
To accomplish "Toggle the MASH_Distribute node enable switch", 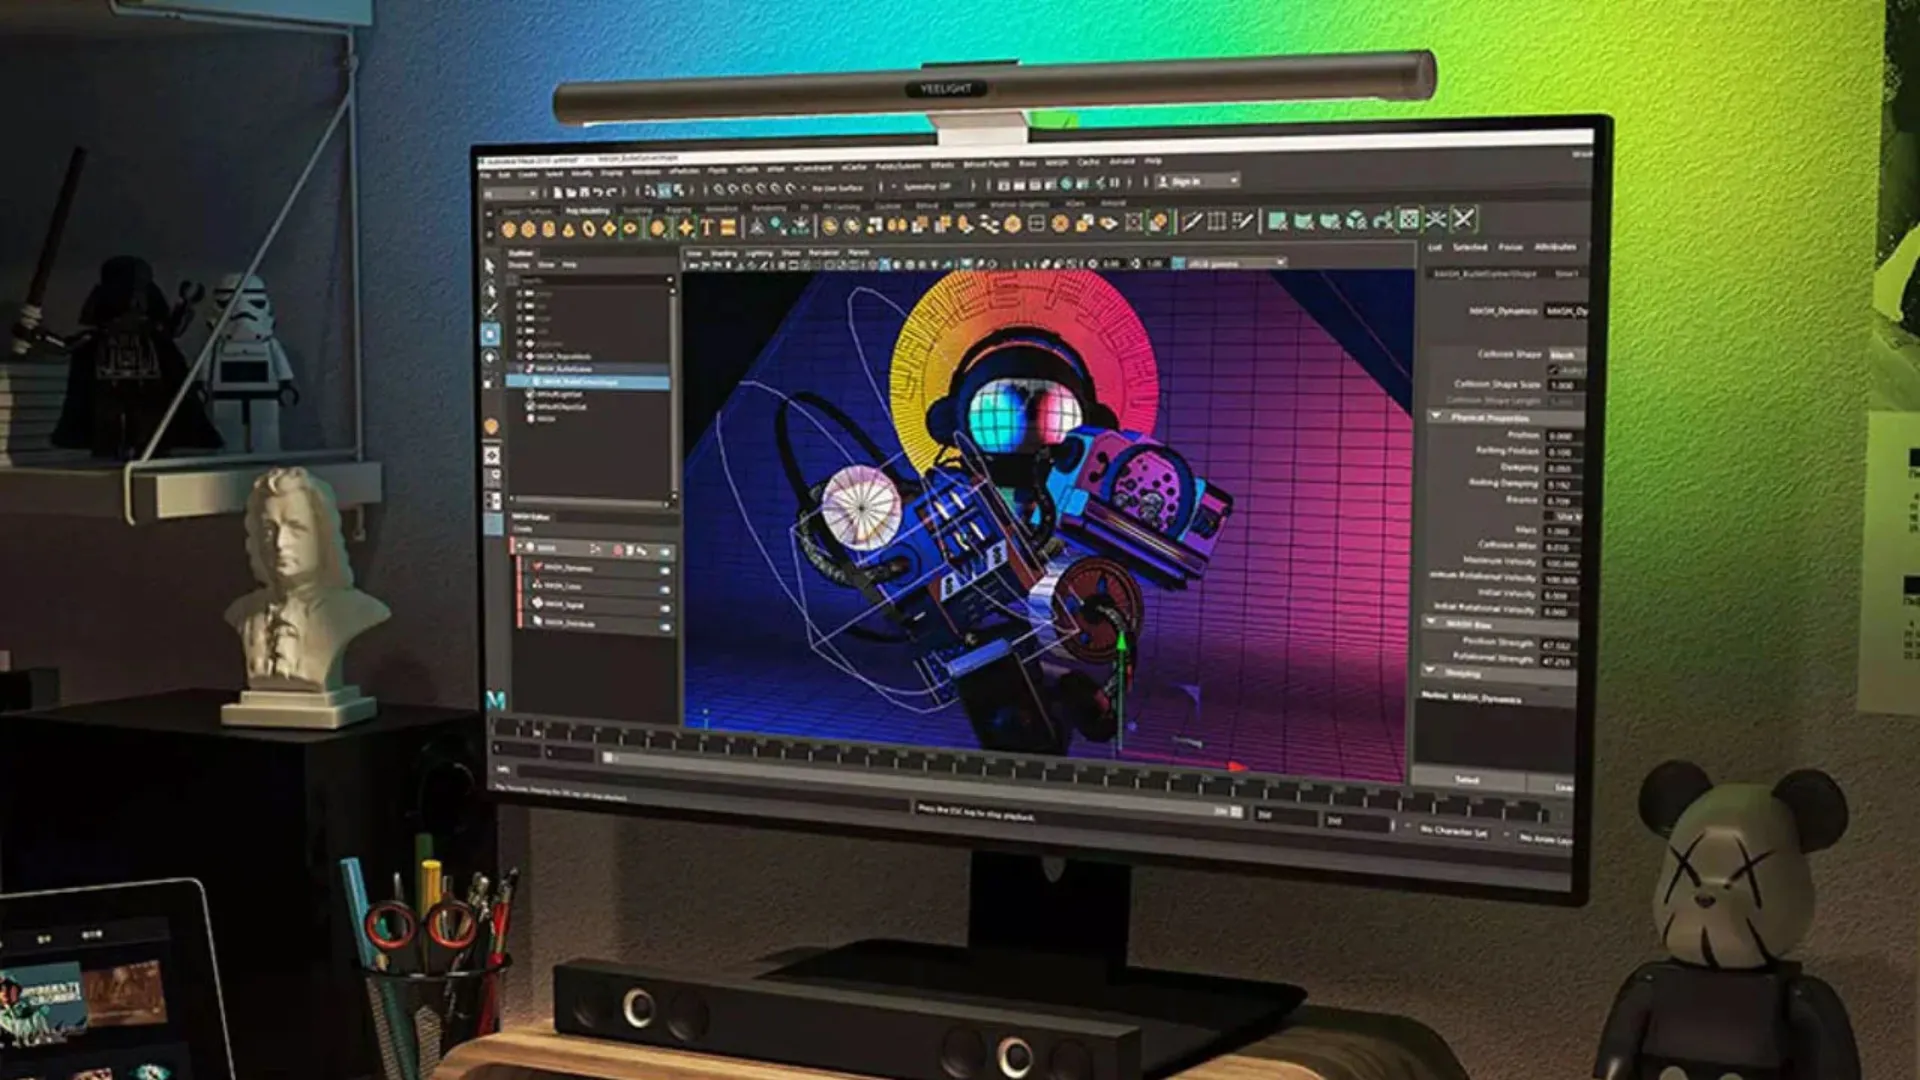I will click(x=664, y=626).
